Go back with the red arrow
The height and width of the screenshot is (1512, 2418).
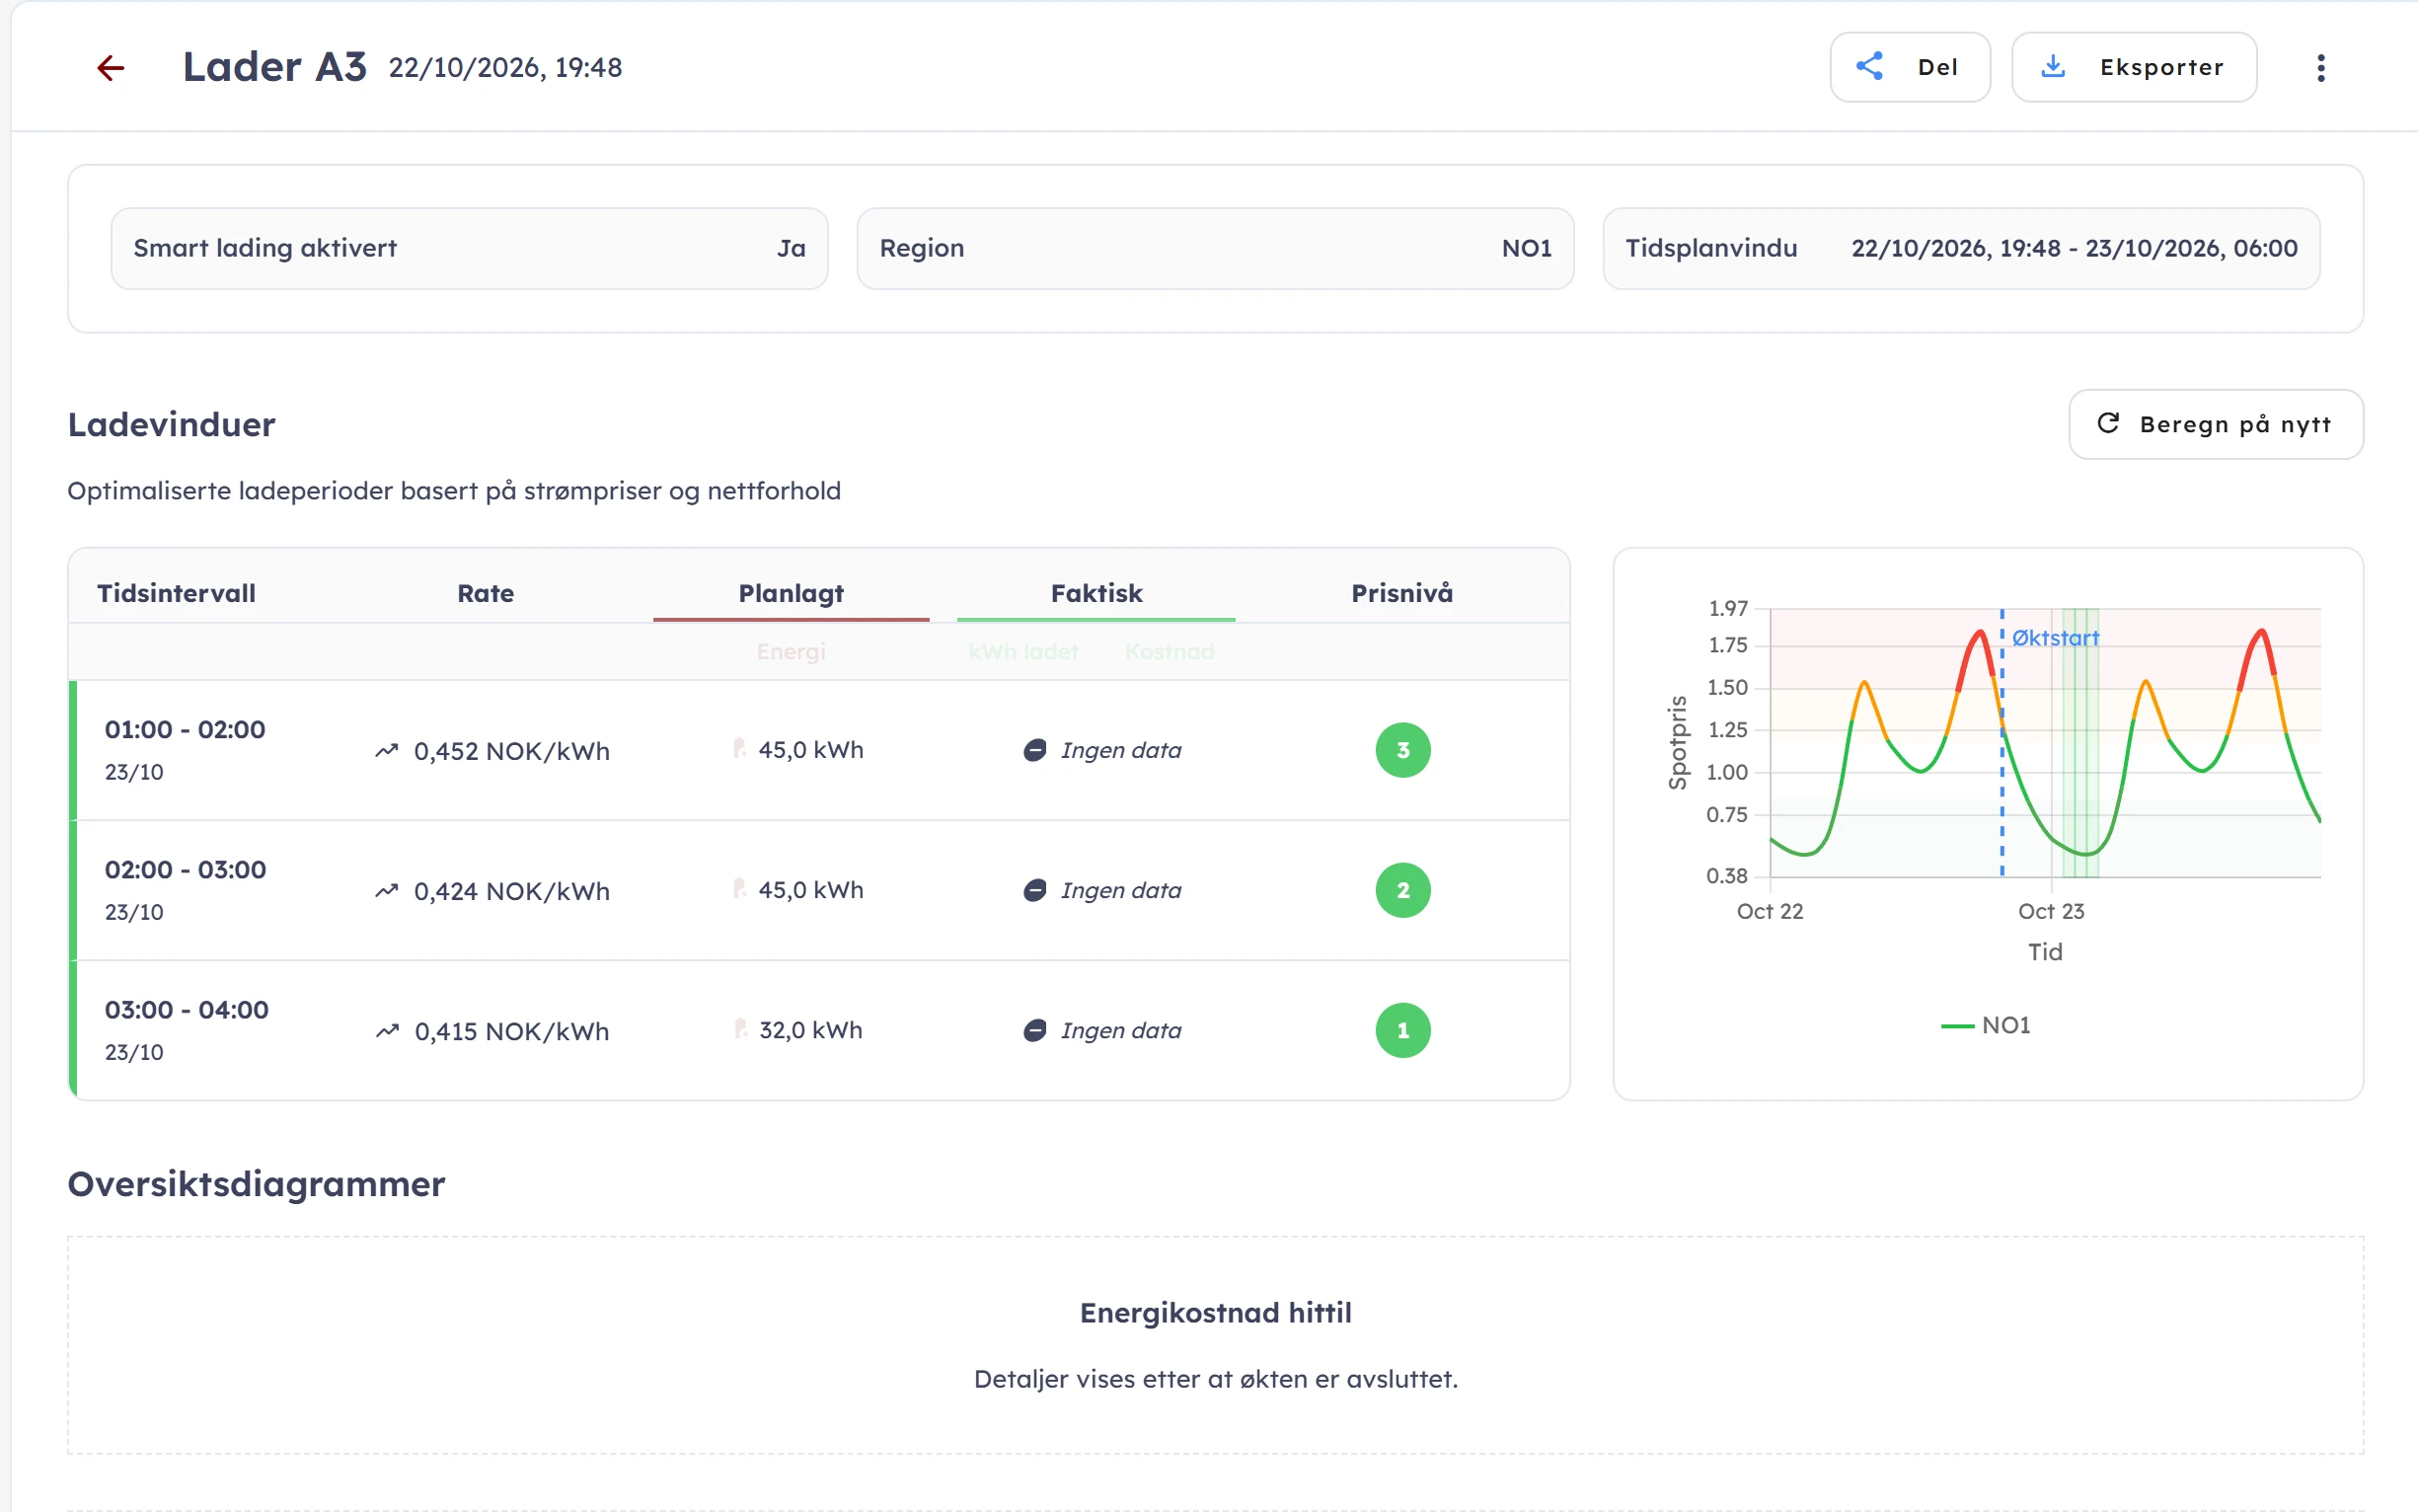(110, 67)
